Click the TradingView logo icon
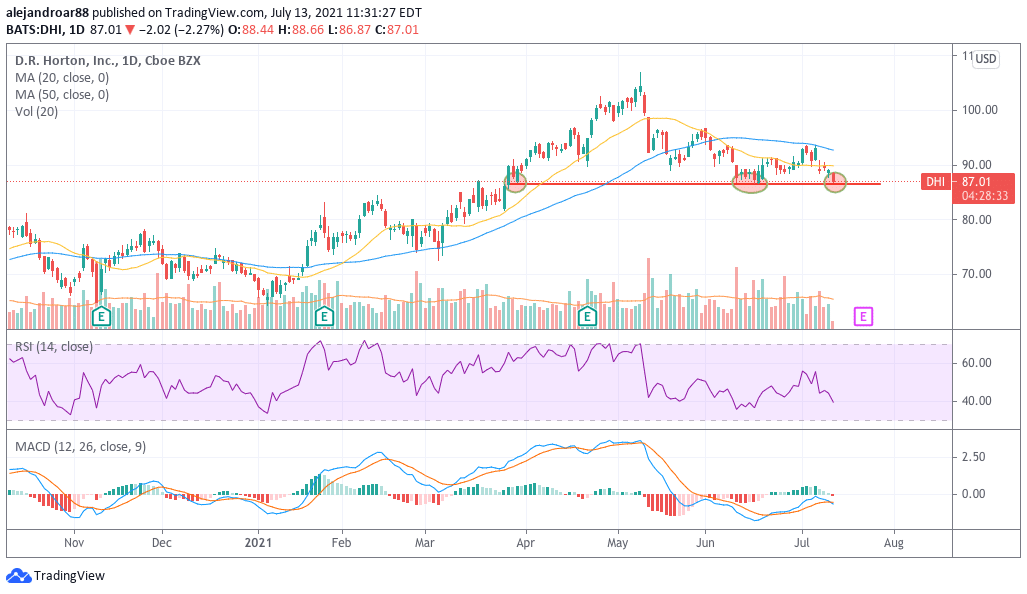 [x=18, y=576]
